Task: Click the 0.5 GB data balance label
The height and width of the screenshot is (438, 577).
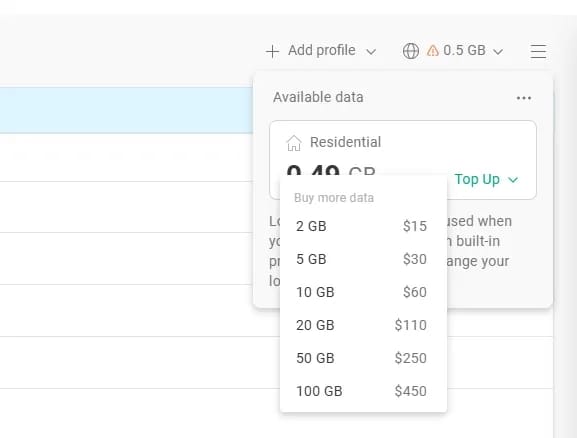Action: point(464,50)
